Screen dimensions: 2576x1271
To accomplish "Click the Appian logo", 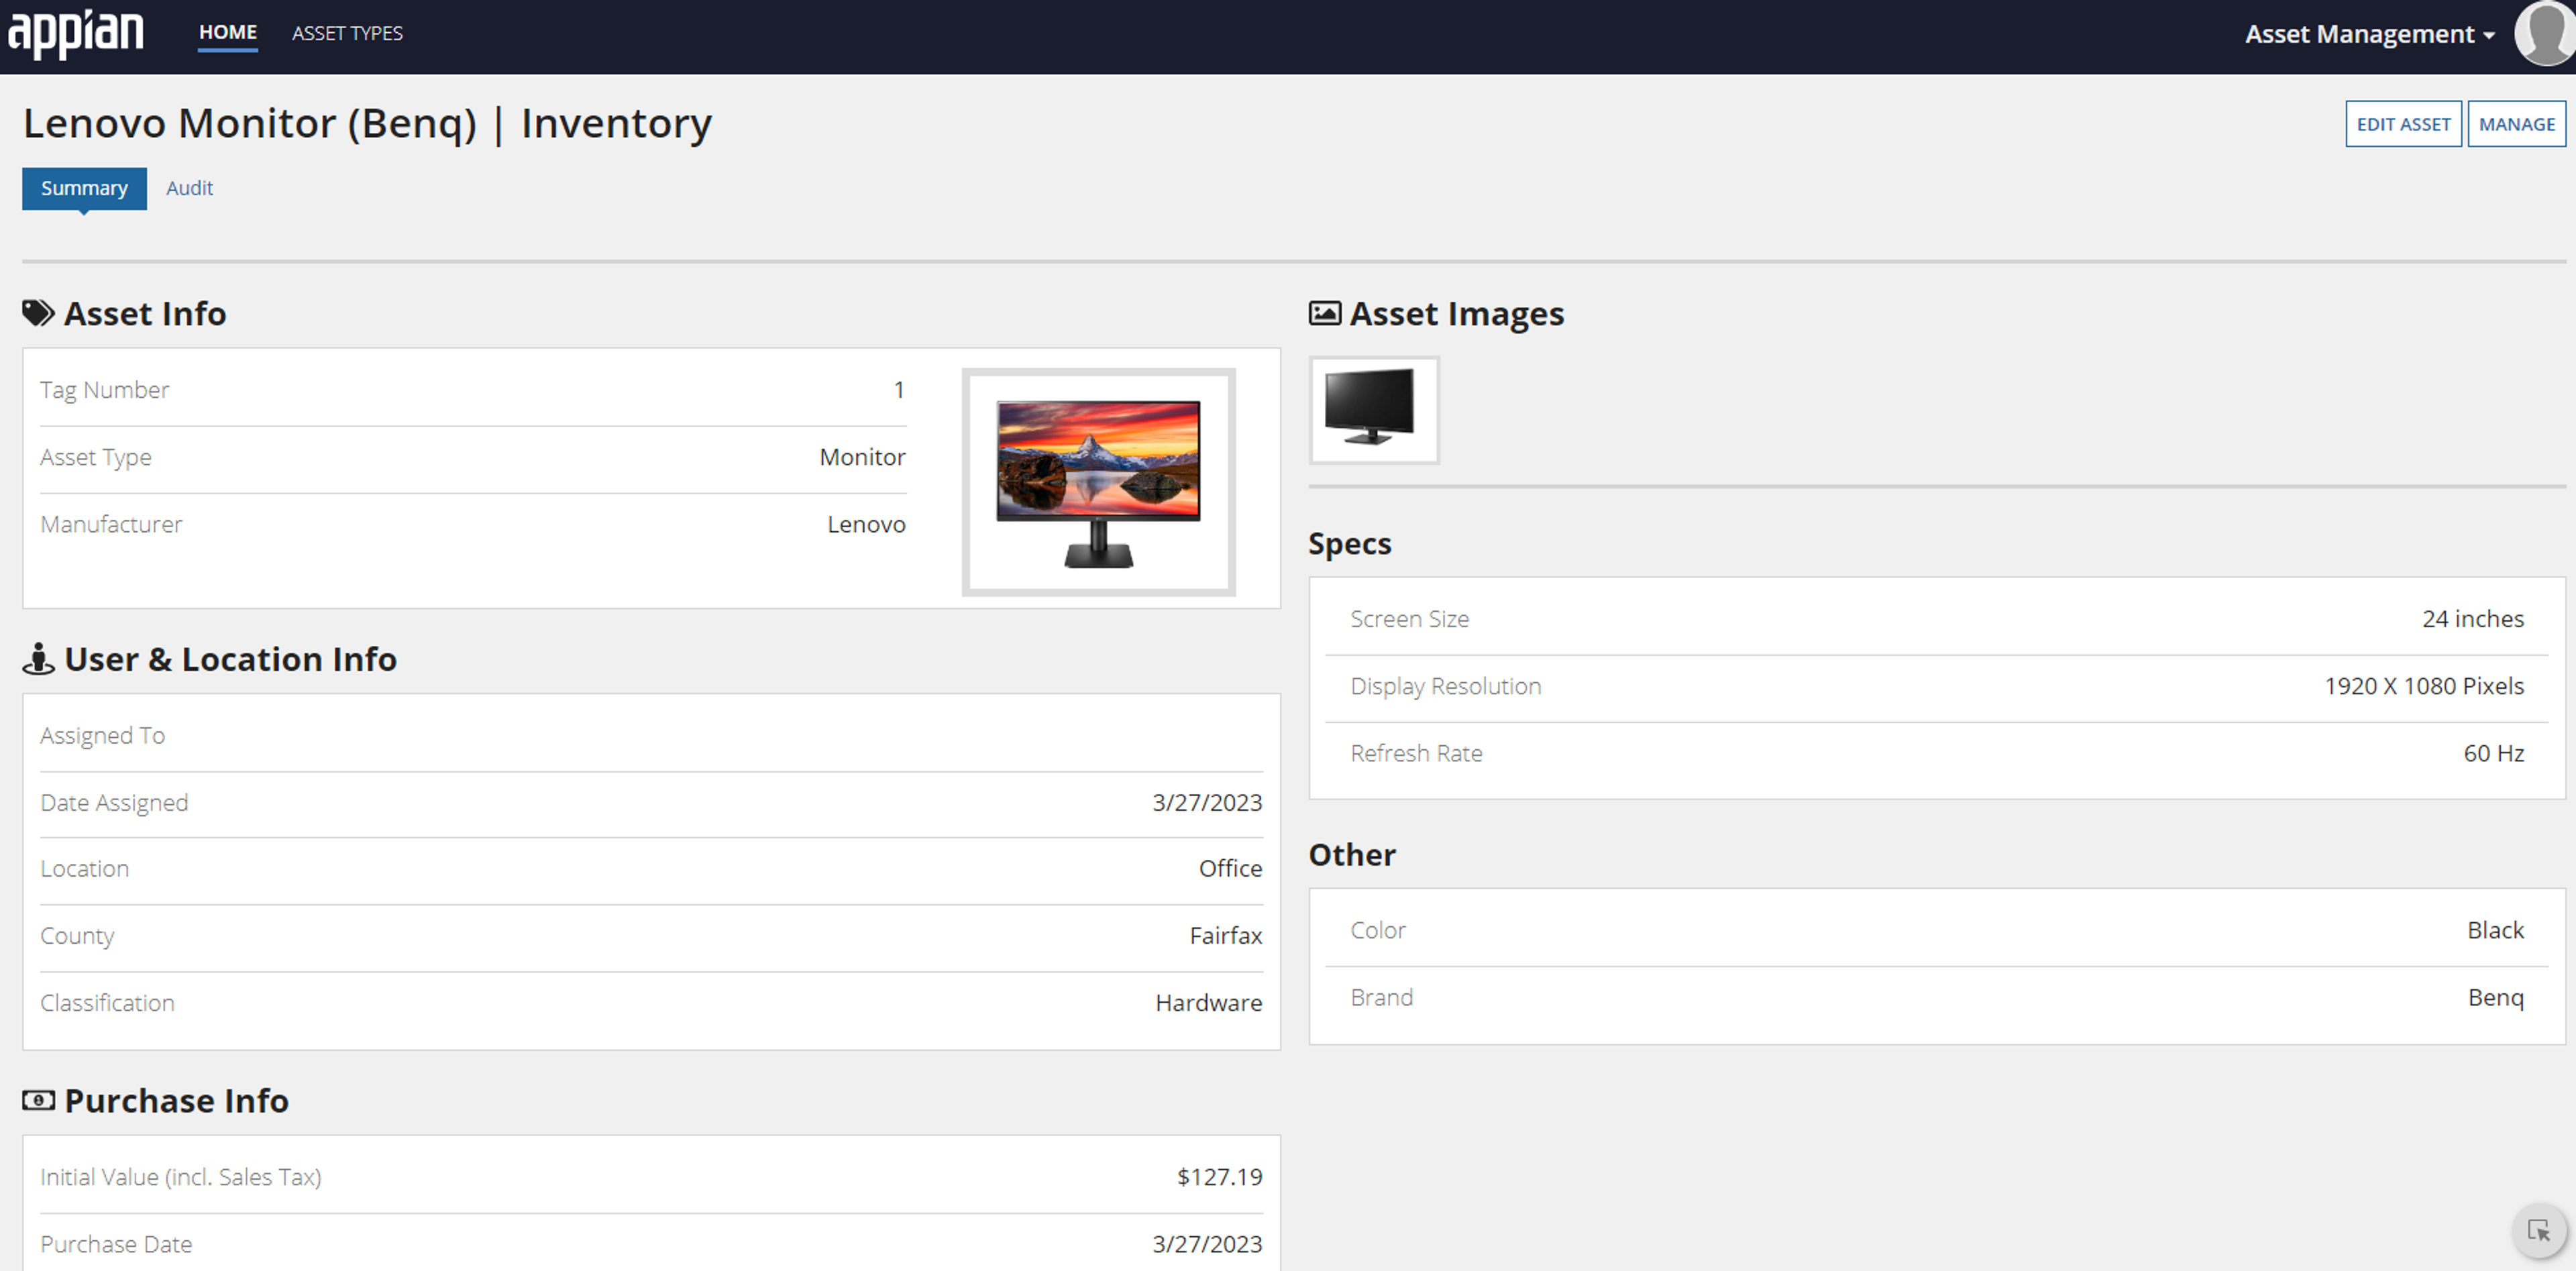I will (76, 34).
